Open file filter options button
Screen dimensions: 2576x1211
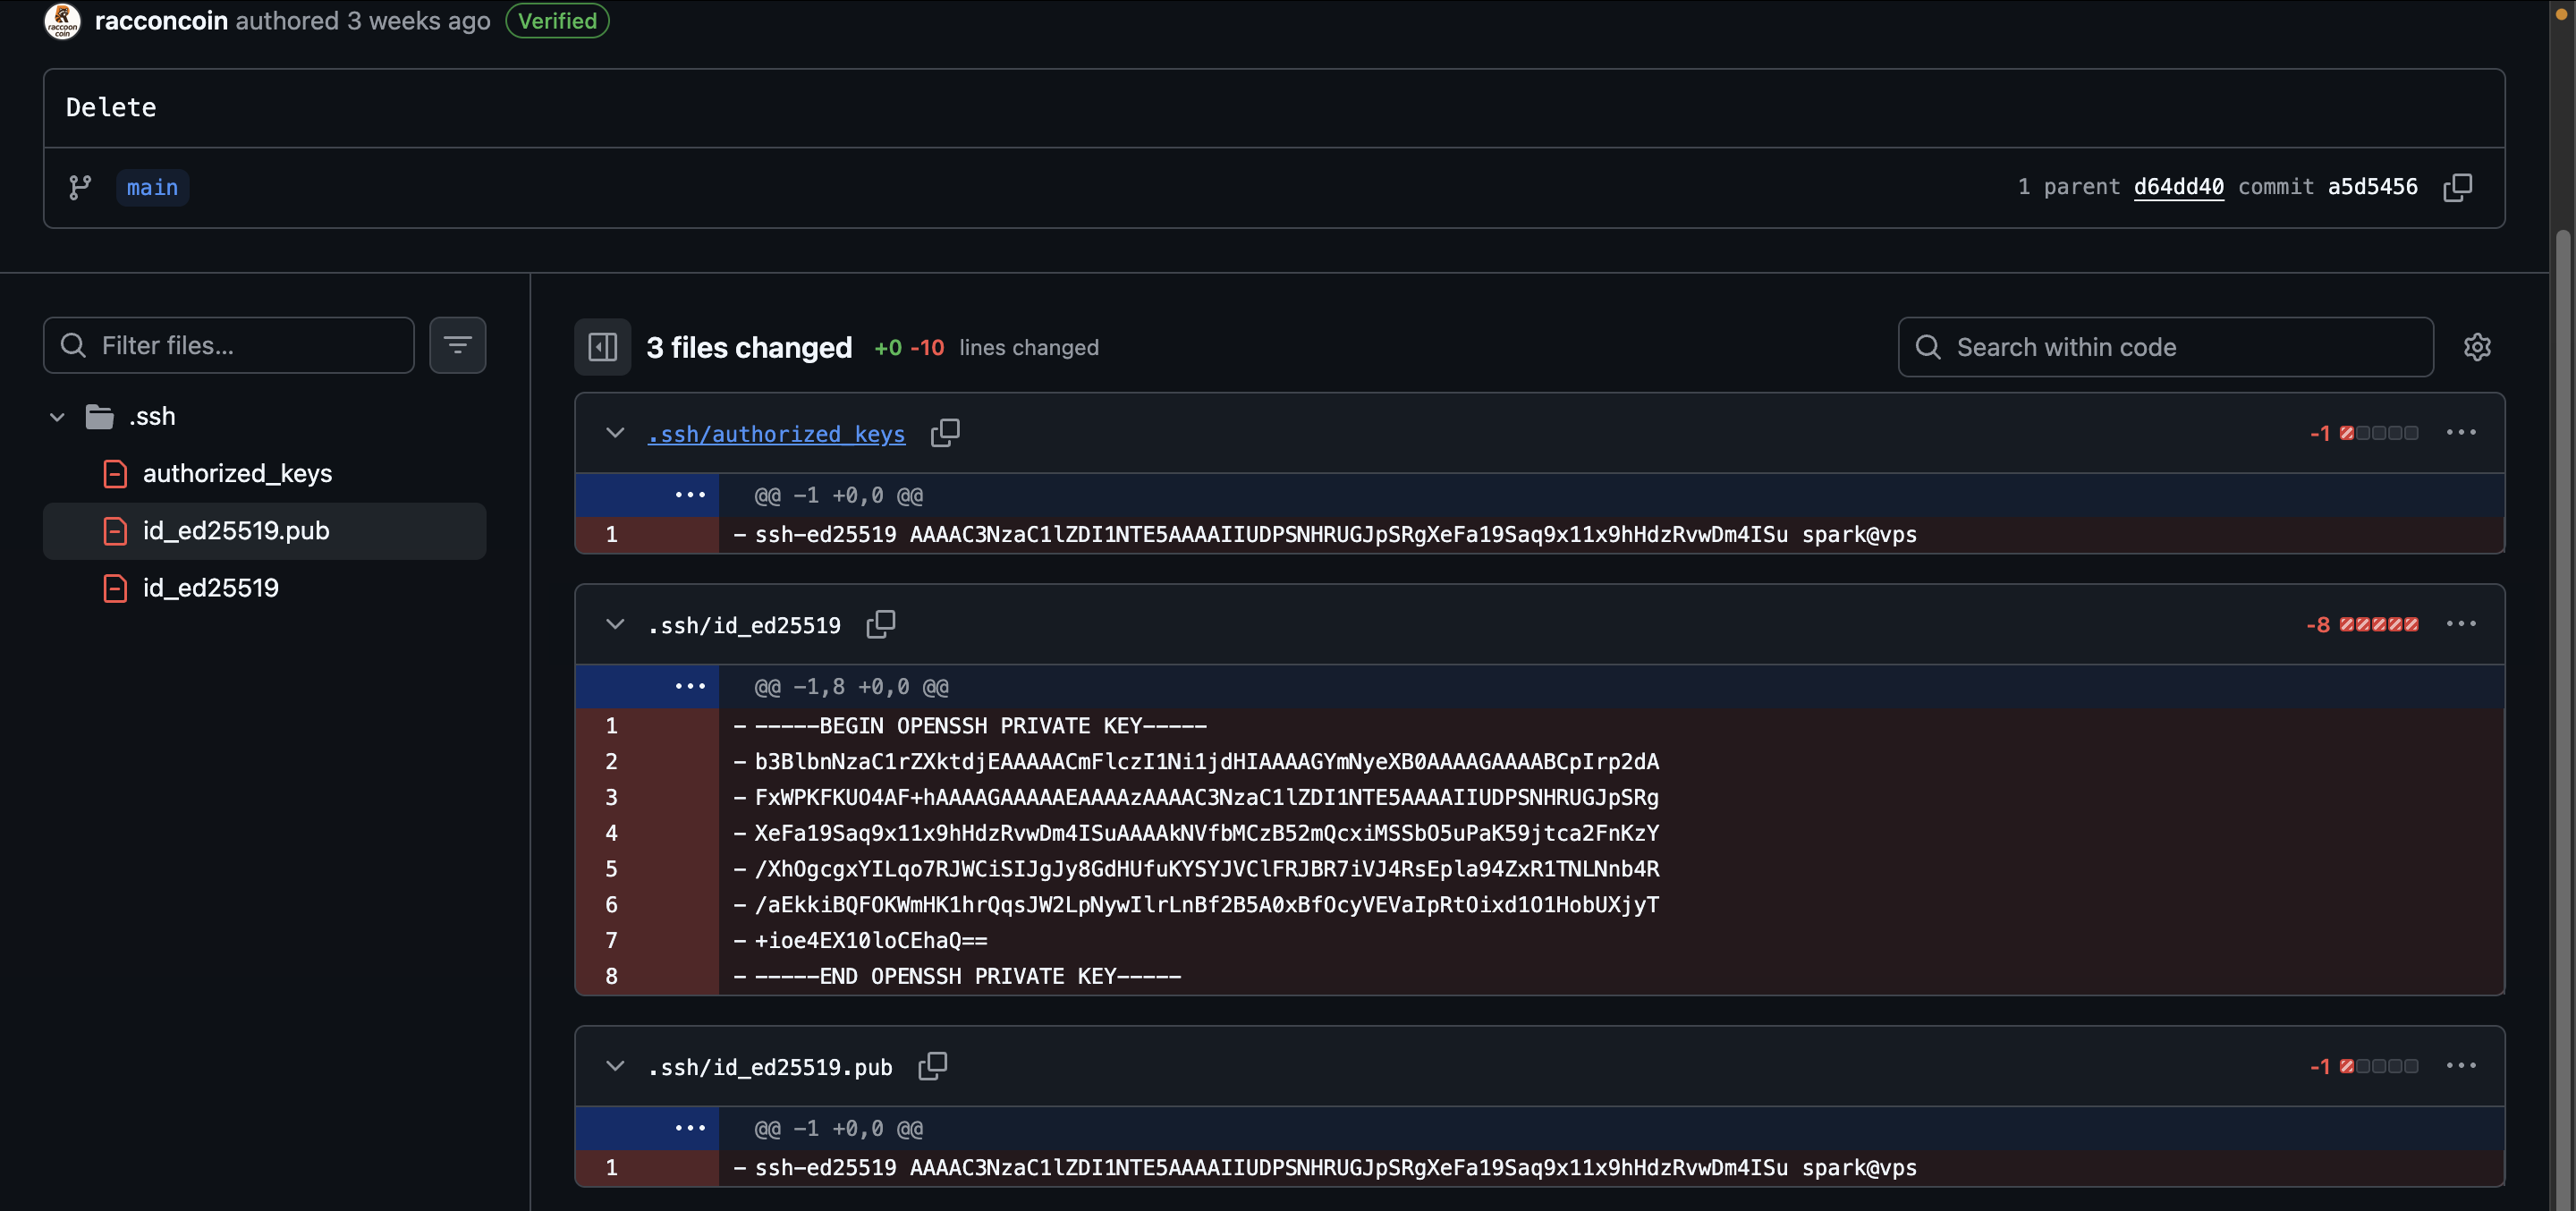(x=457, y=345)
